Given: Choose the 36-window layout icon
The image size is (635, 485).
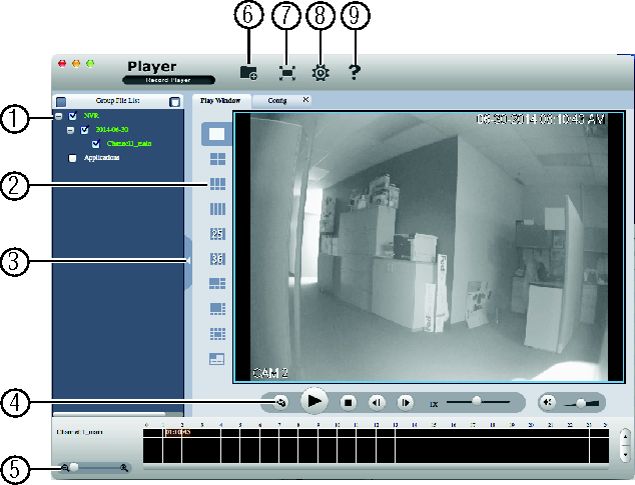Looking at the screenshot, I should [217, 259].
